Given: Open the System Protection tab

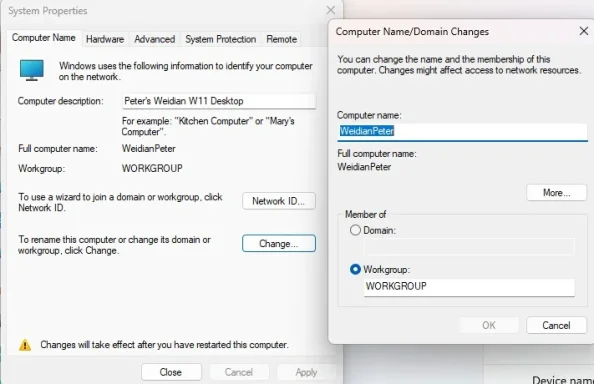Looking at the screenshot, I should pos(220,39).
